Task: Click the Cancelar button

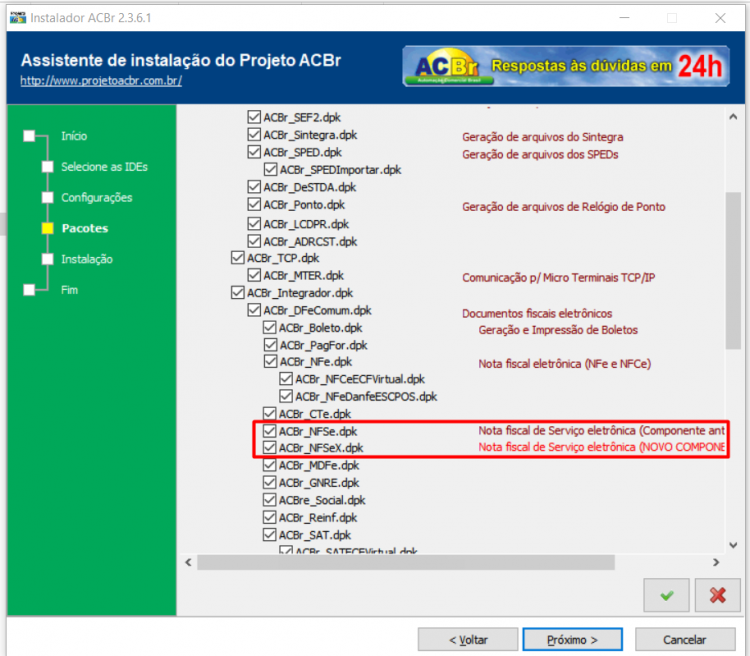Action: [x=685, y=640]
